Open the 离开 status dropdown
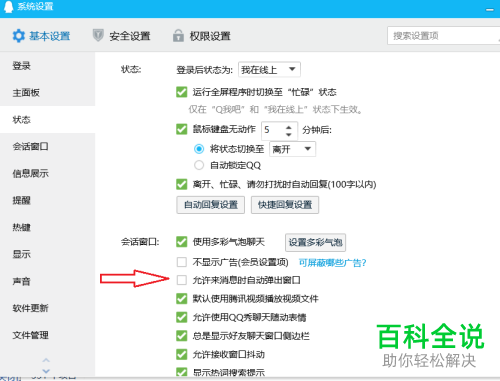This screenshot has width=500, height=381. click(292, 149)
